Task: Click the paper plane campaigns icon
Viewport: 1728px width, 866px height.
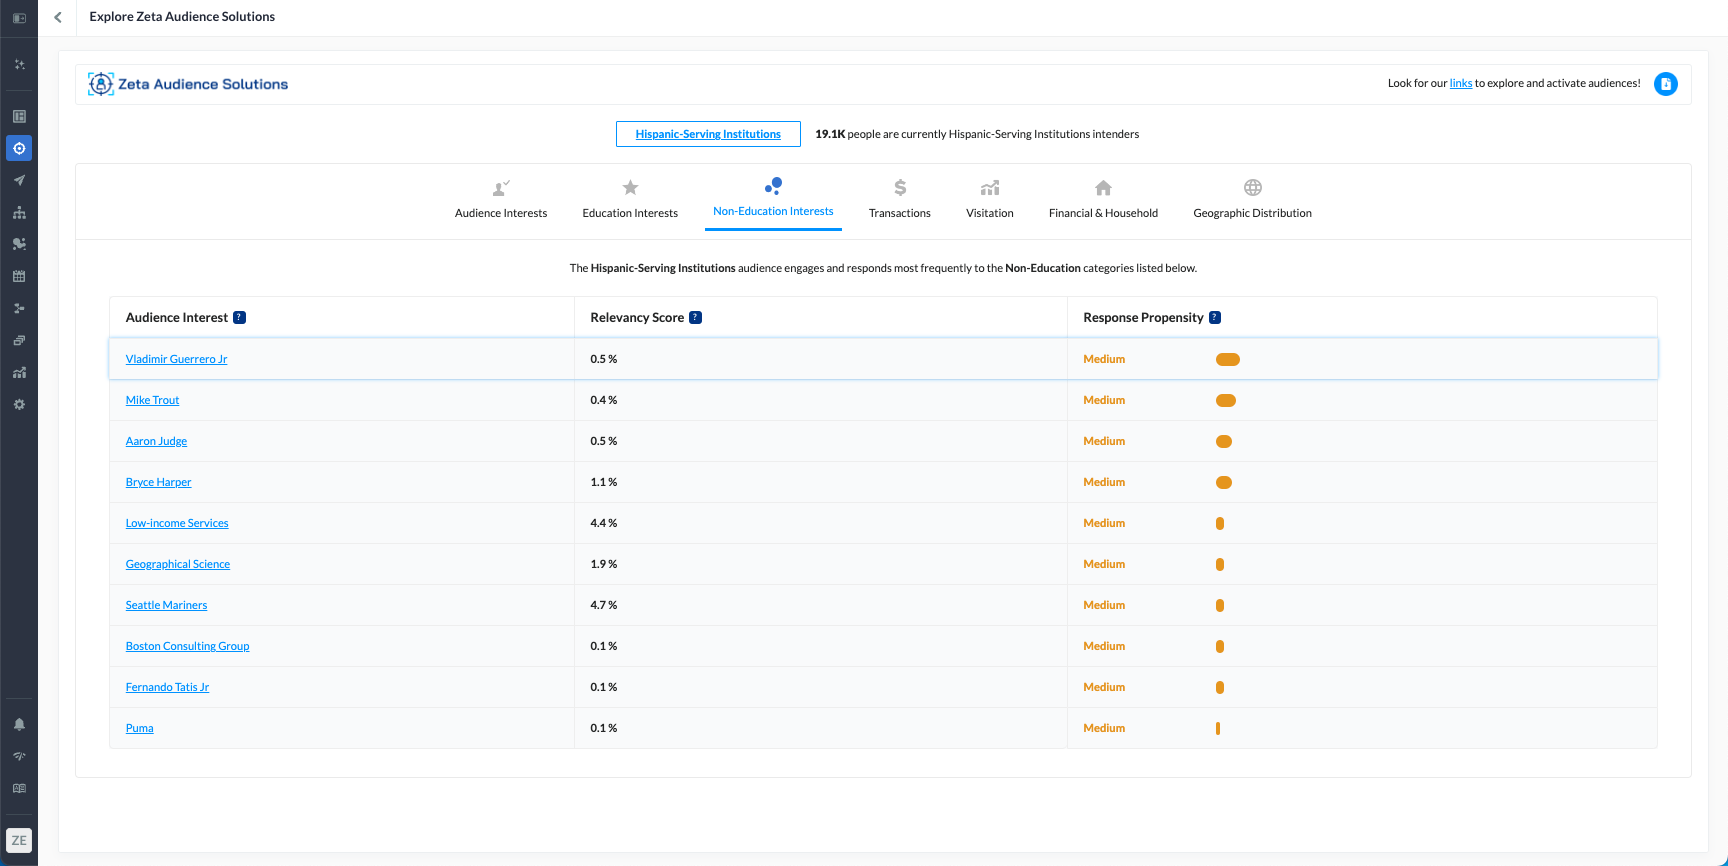Action: 19,181
